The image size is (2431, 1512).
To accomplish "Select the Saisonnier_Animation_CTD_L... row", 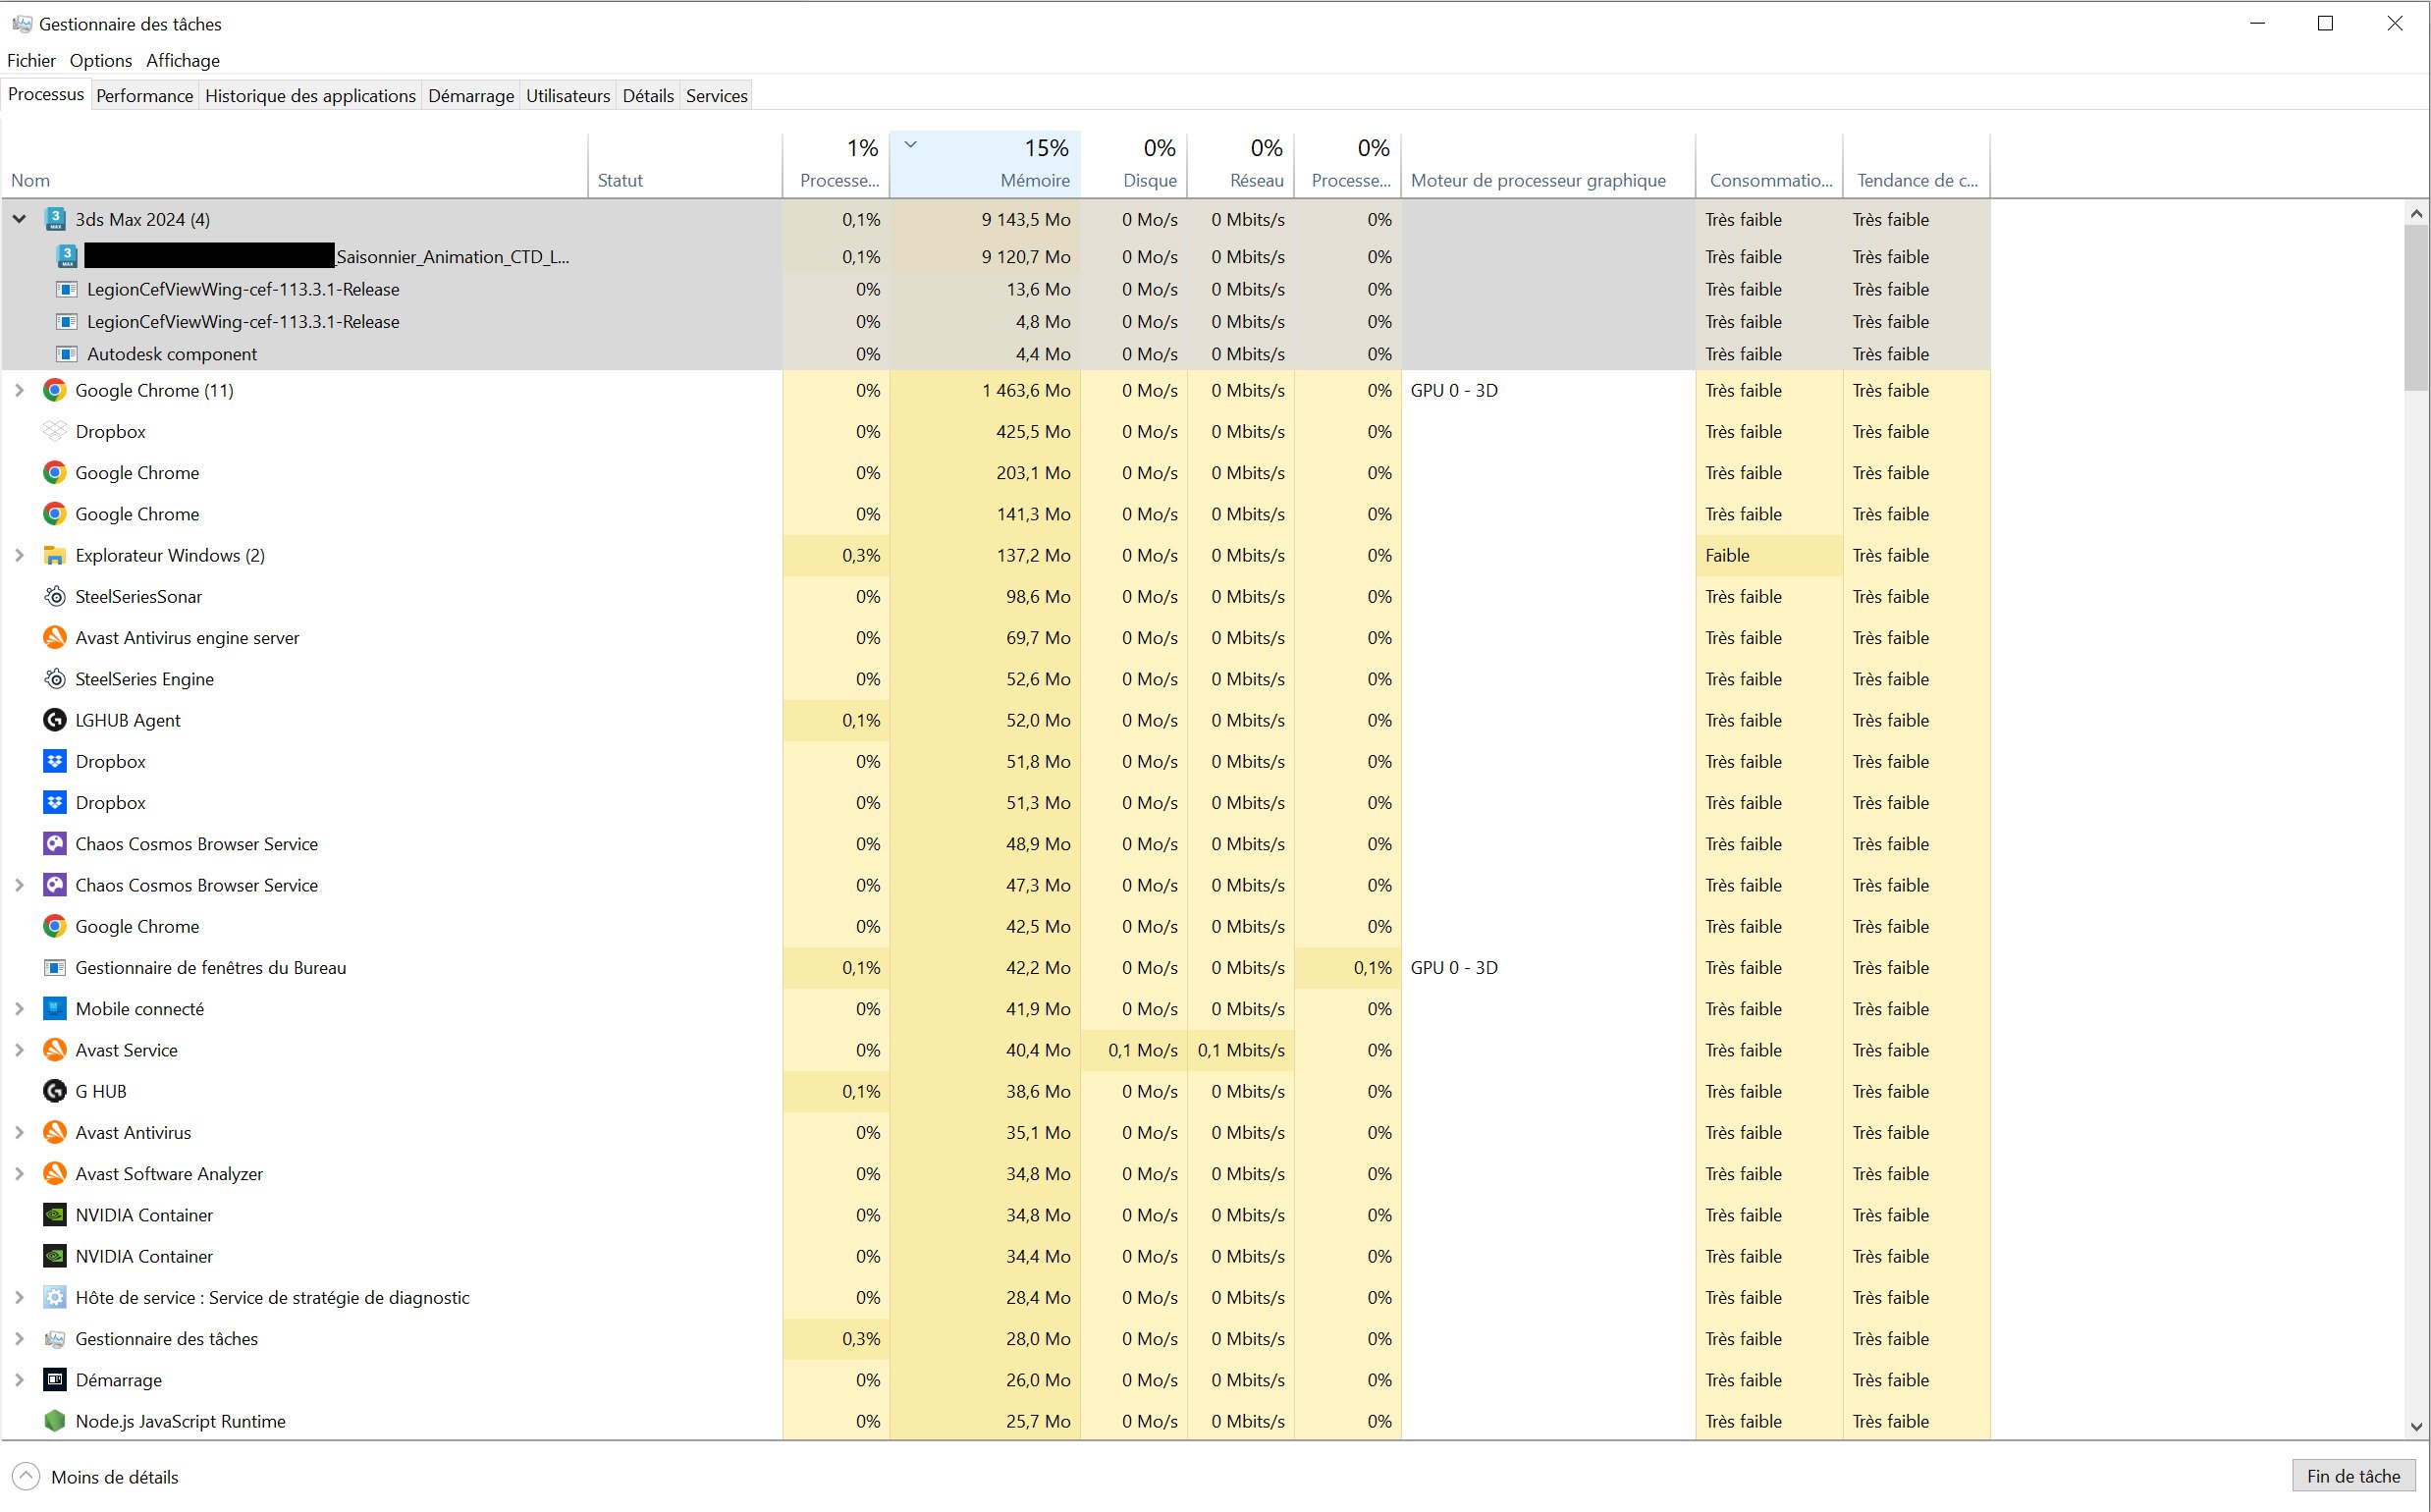I will (995, 257).
